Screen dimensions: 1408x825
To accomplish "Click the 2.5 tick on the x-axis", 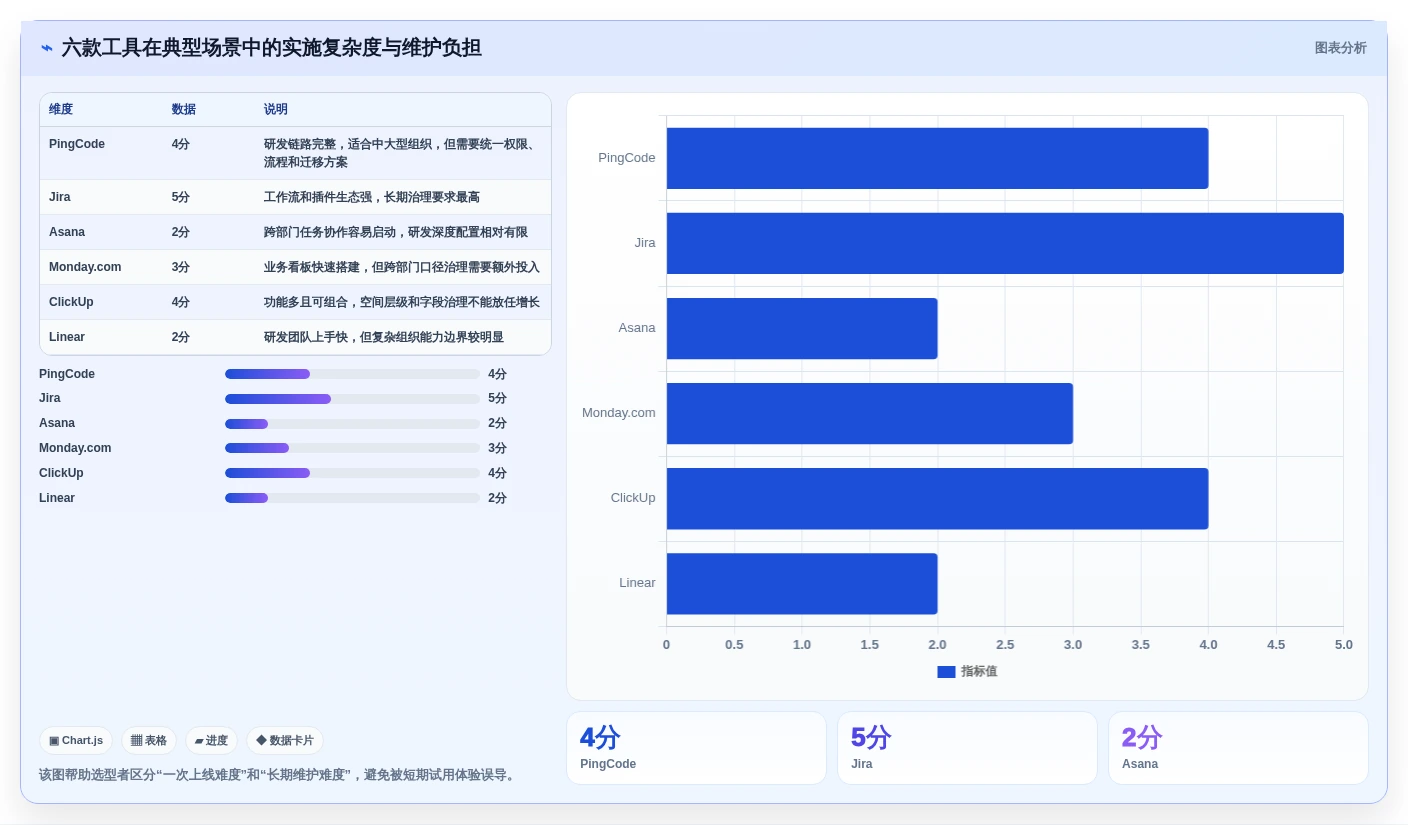I will click(x=1005, y=645).
